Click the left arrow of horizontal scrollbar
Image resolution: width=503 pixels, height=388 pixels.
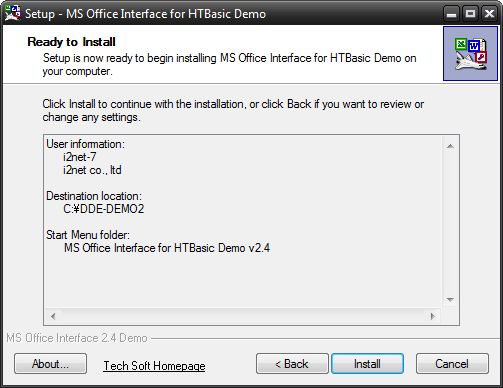point(53,316)
